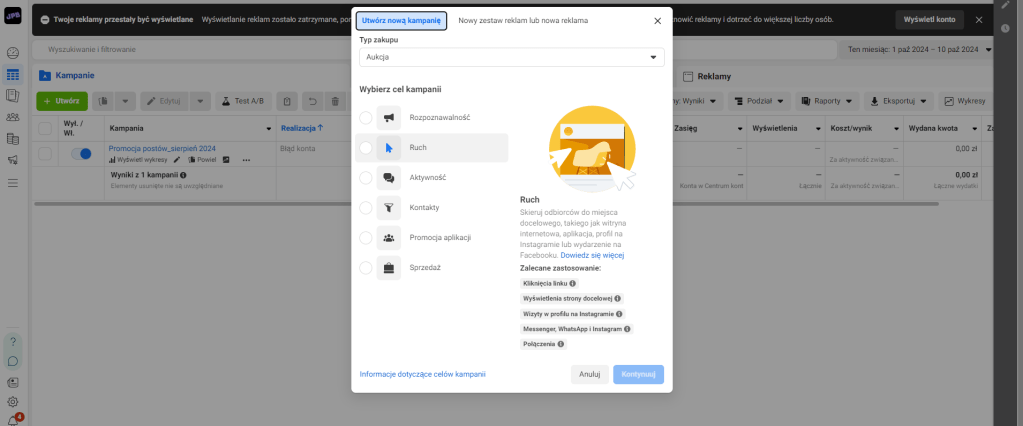Open the Typ zakupu Aukcja dropdown

pyautogui.click(x=512, y=57)
